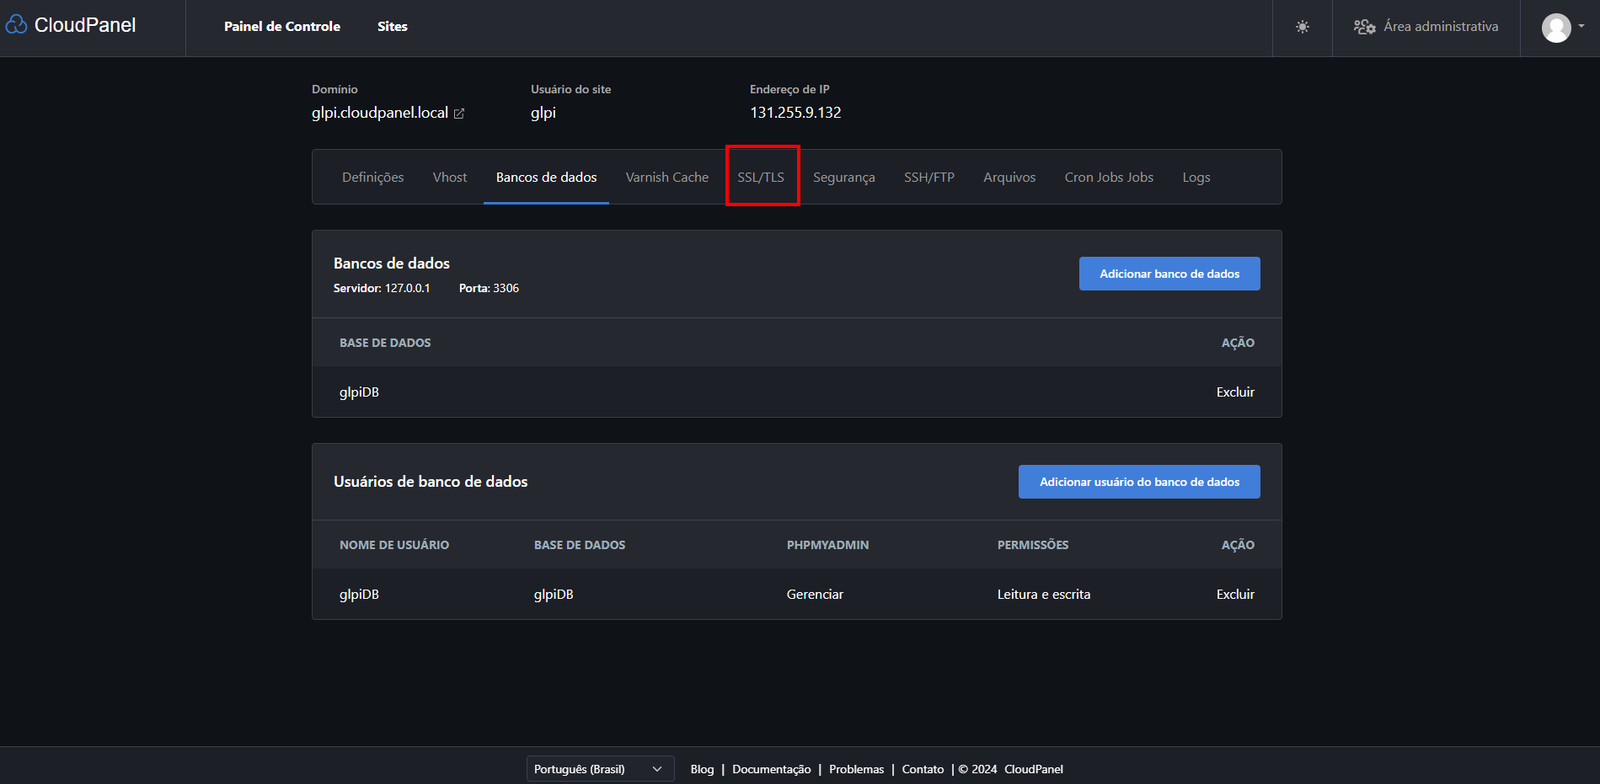
Task: Click Adicionar usuário do banco de dados
Action: click(x=1139, y=482)
